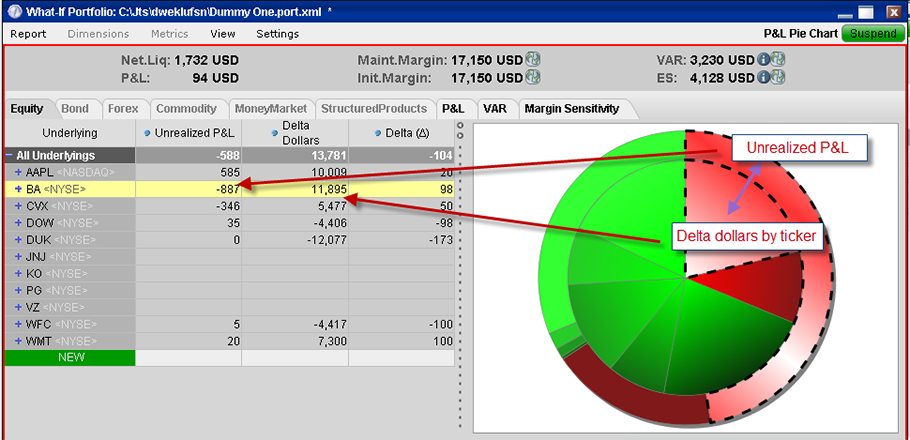The height and width of the screenshot is (440, 910).
Task: Select DUK Delta value -173
Action: [x=443, y=240]
